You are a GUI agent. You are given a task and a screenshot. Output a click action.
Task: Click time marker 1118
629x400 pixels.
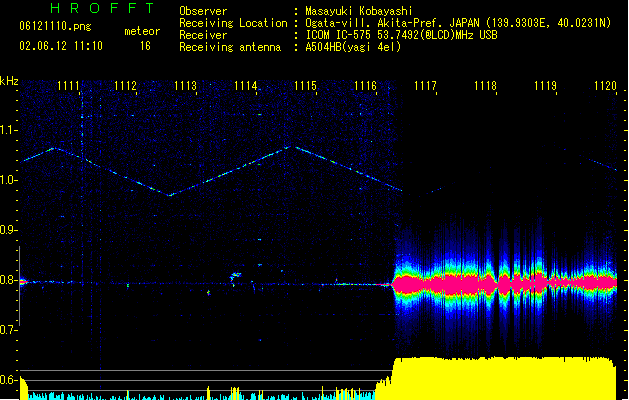click(485, 86)
